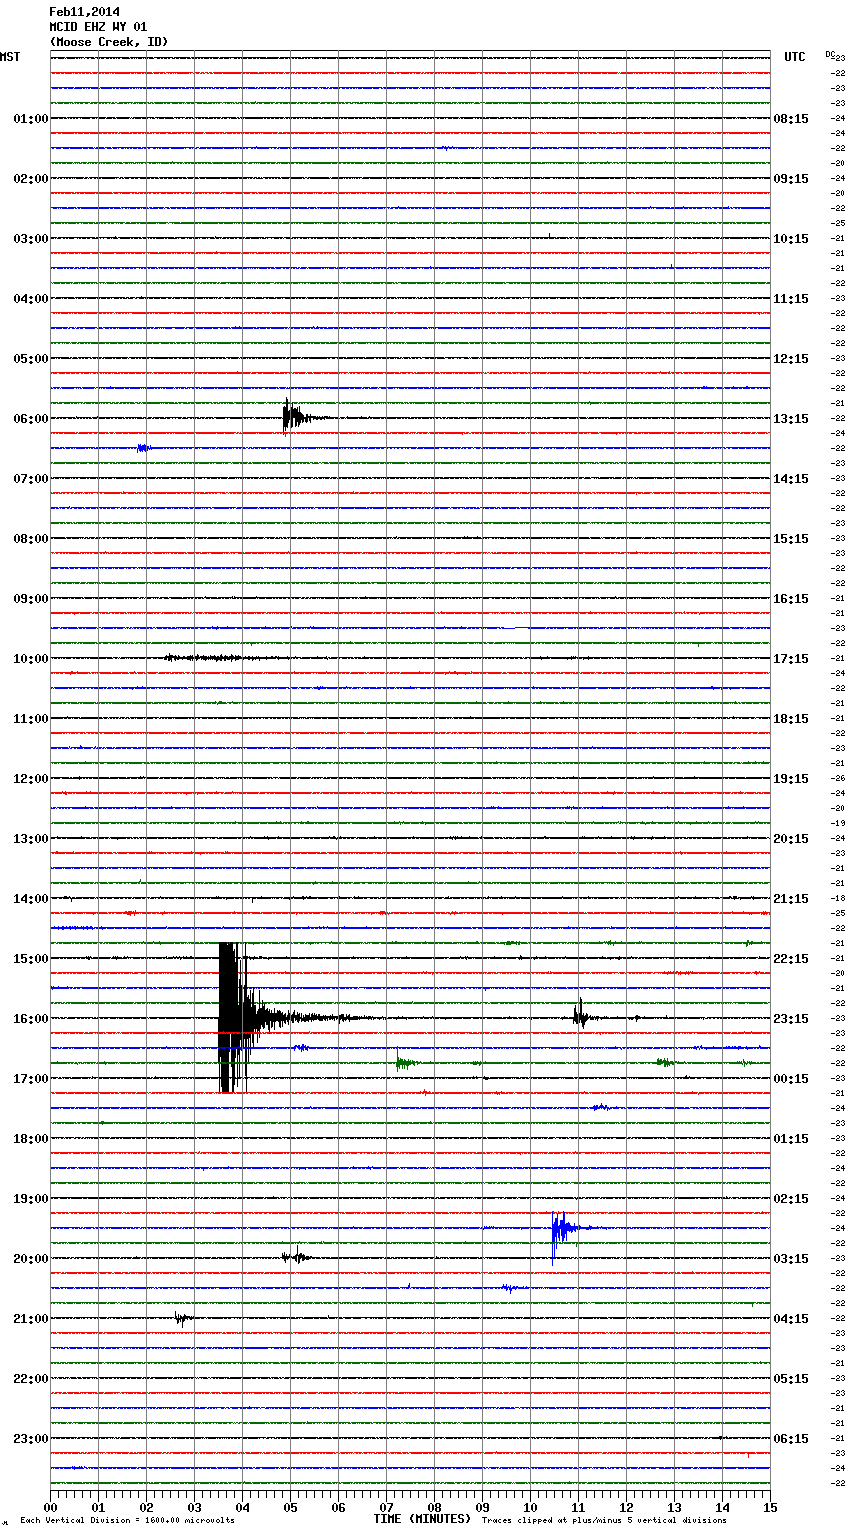Select the 09:00 MST hour label
The image size is (850, 1534).
30,599
